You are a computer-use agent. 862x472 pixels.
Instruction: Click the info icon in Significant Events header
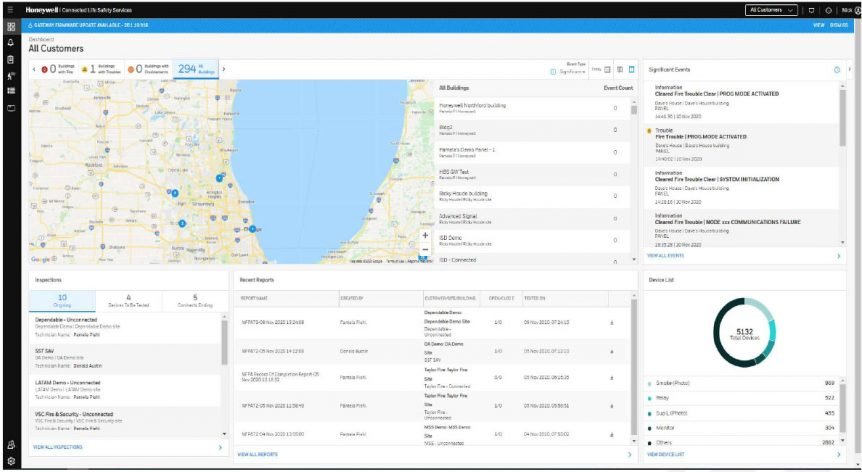pyautogui.click(x=836, y=69)
